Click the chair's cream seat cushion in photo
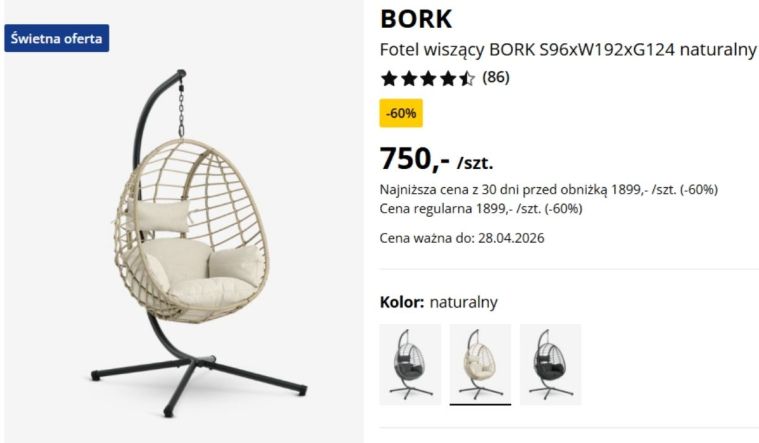Viewport: 759px width, 443px height. [x=212, y=290]
